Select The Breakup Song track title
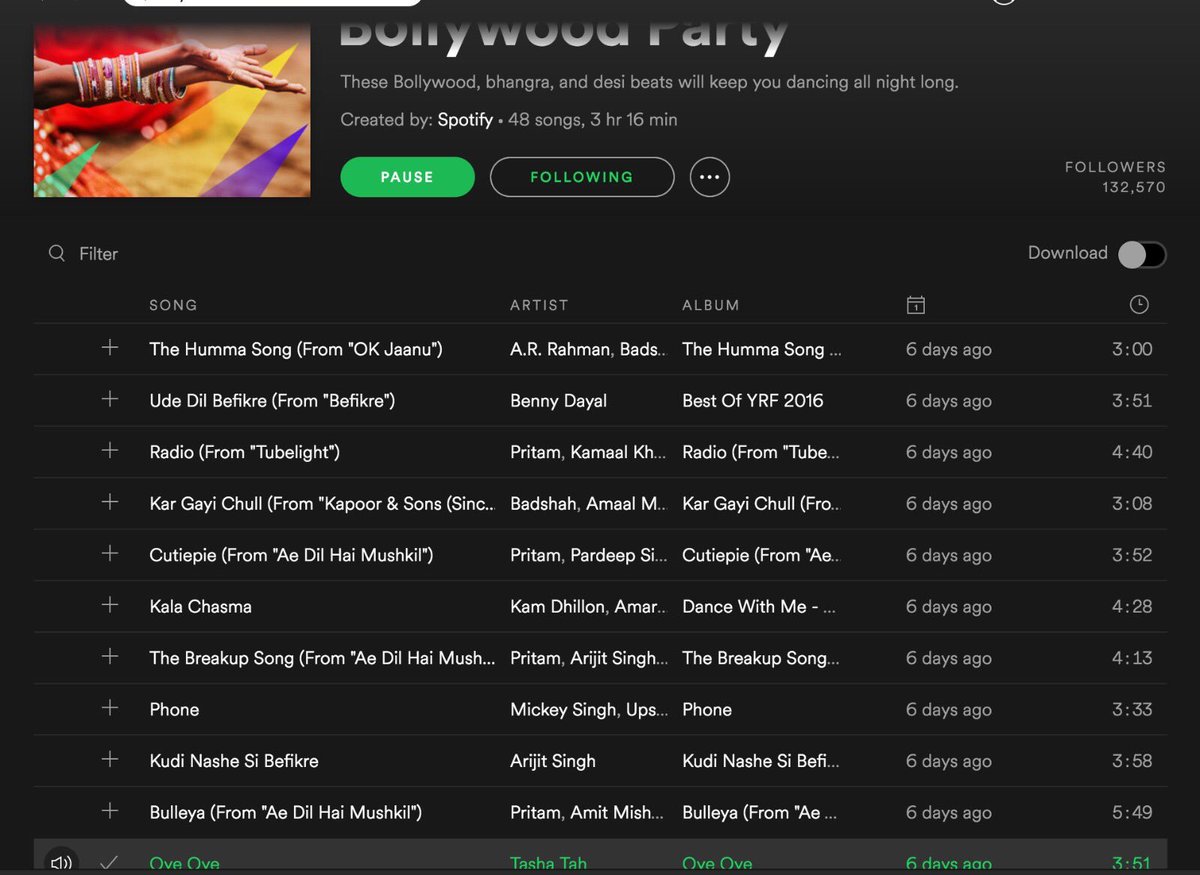This screenshot has width=1200, height=875. coord(322,658)
